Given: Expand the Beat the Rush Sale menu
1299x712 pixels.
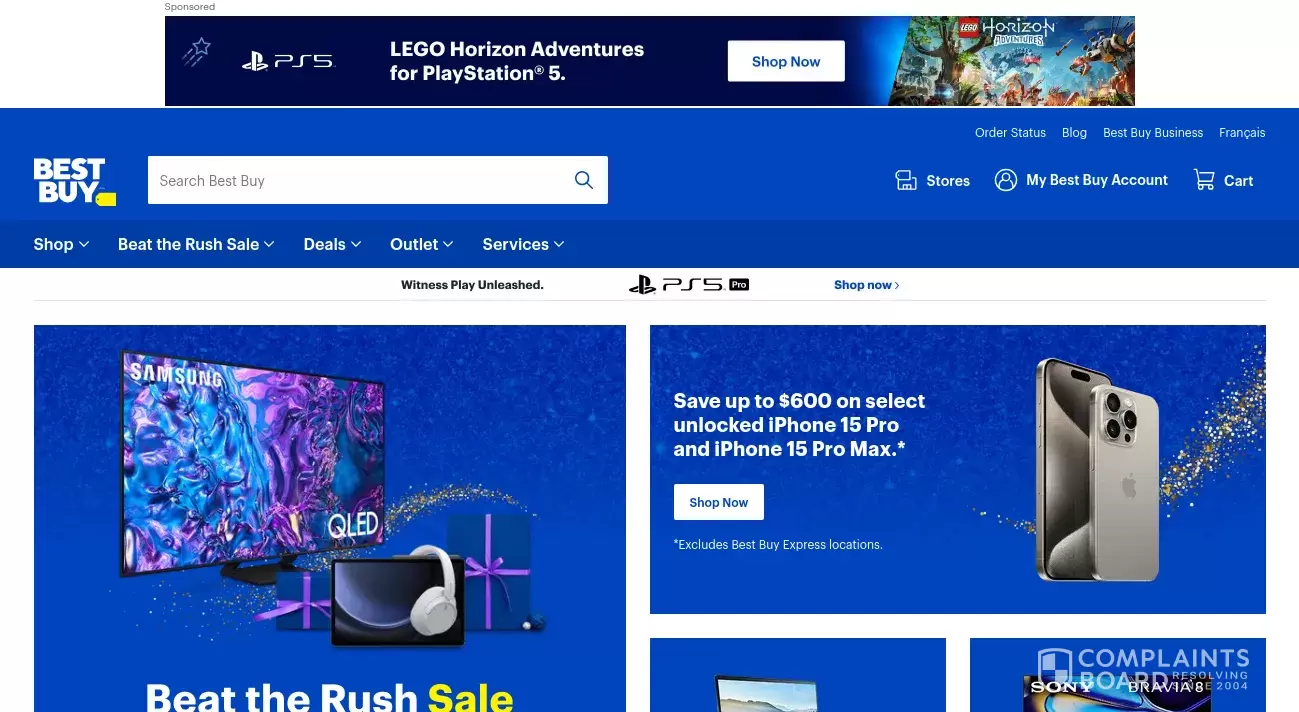Looking at the screenshot, I should (x=196, y=244).
